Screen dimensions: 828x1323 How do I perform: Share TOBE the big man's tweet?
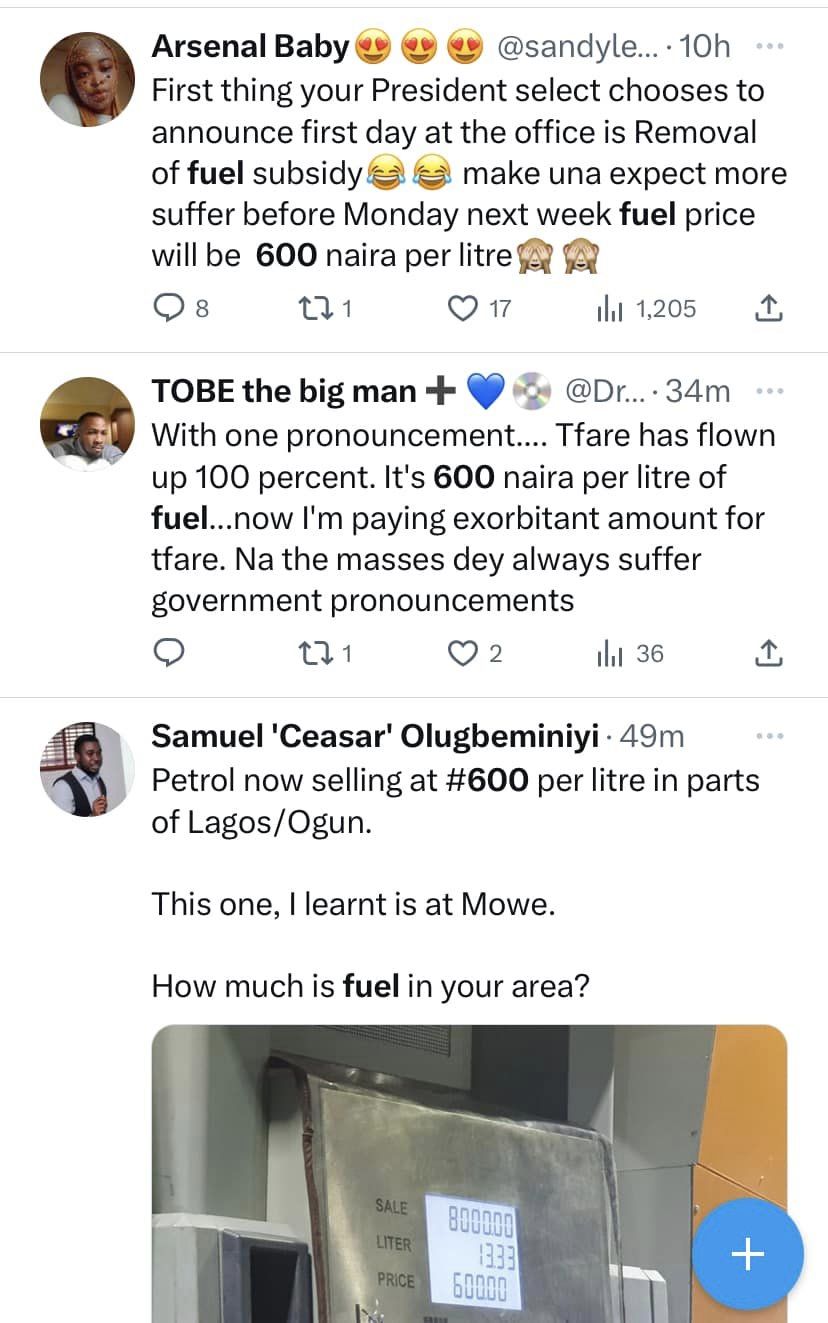(767, 654)
